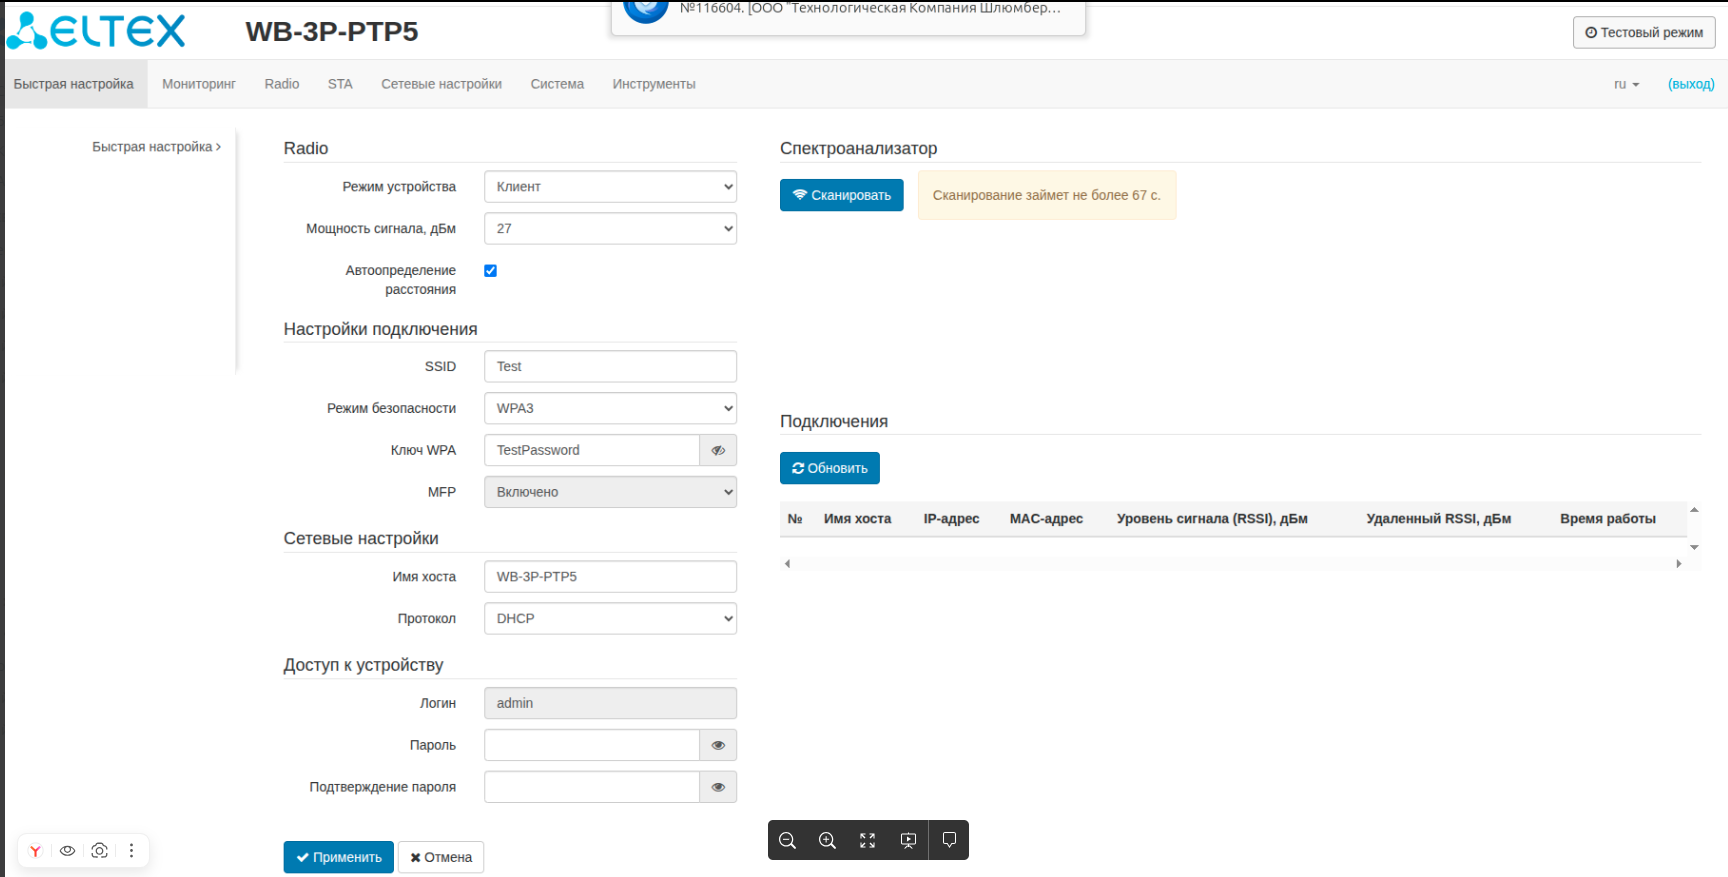
Task: Click the Время работы column header
Action: coord(1608,519)
